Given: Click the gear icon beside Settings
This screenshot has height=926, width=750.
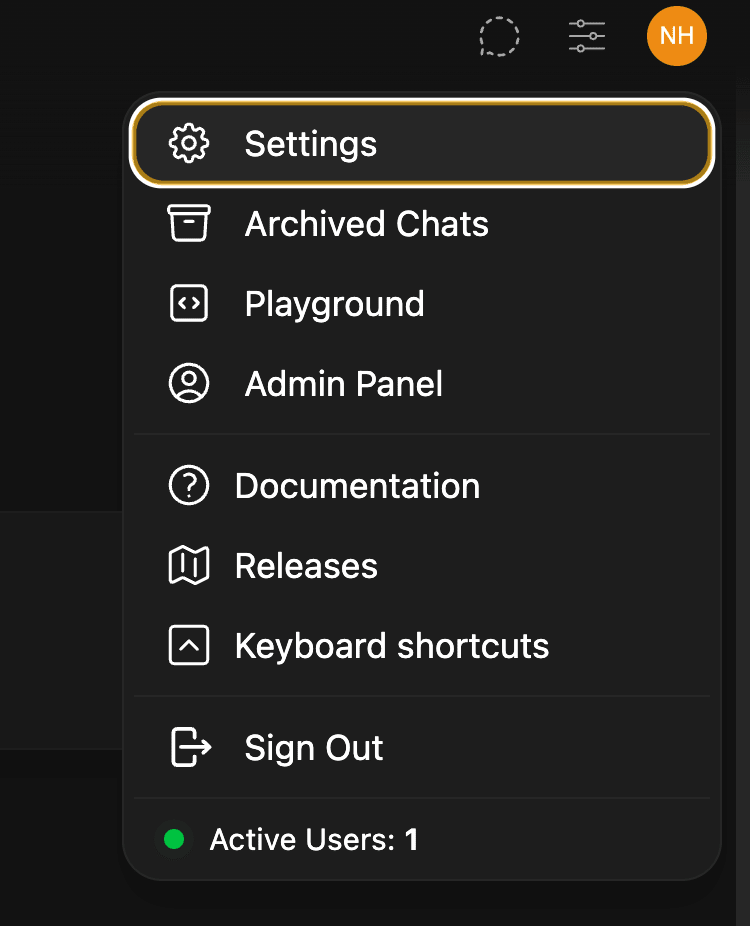Looking at the screenshot, I should pos(189,144).
